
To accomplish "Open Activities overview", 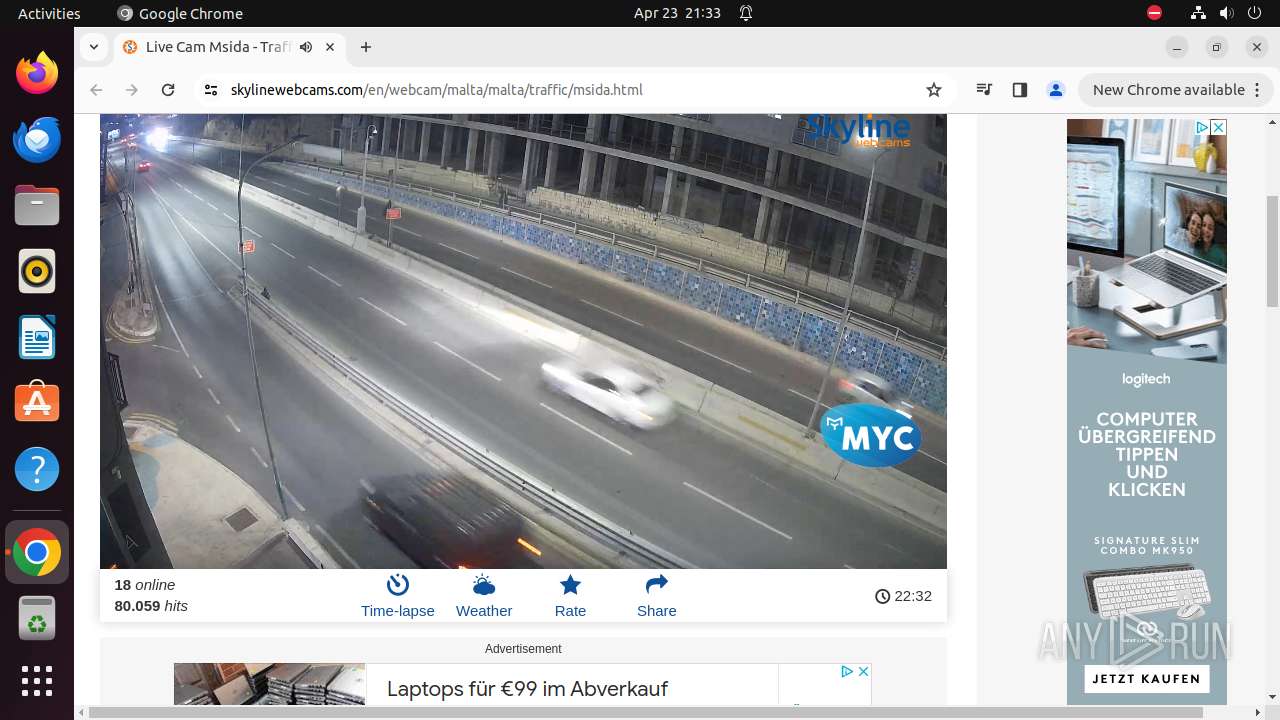I will (x=49, y=13).
